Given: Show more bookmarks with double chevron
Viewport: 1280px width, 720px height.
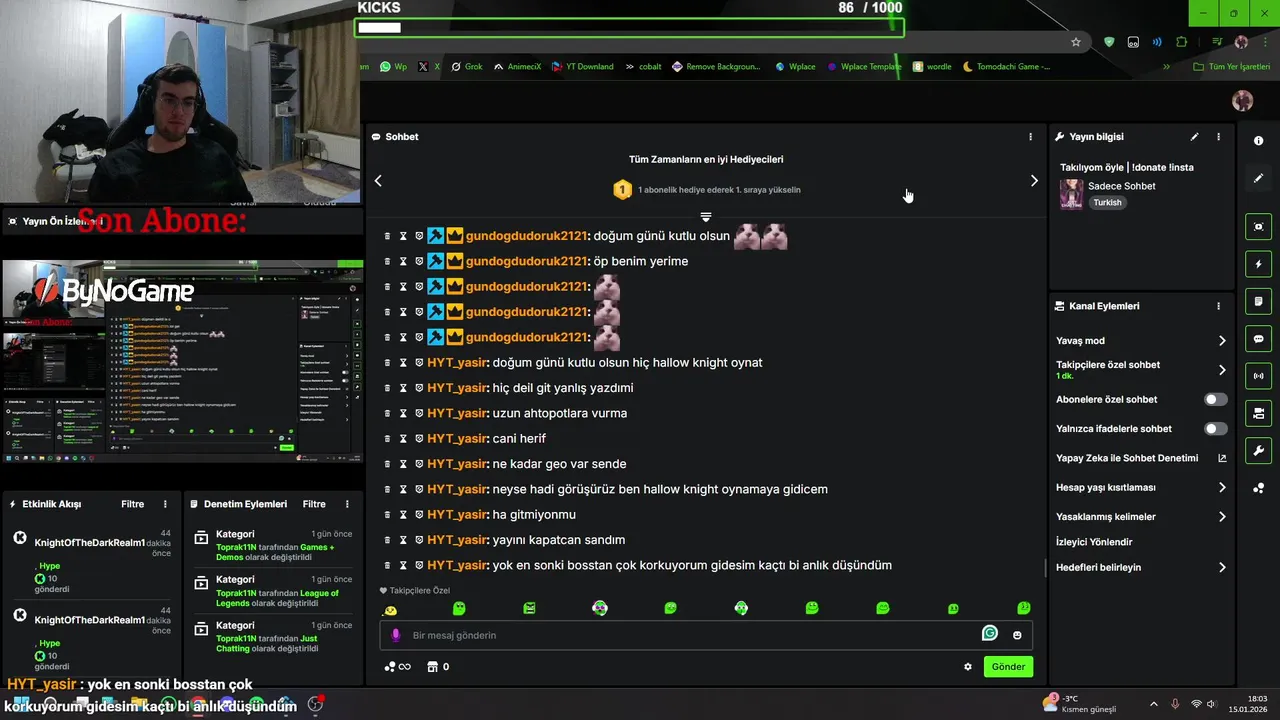Looking at the screenshot, I should pyautogui.click(x=1166, y=67).
